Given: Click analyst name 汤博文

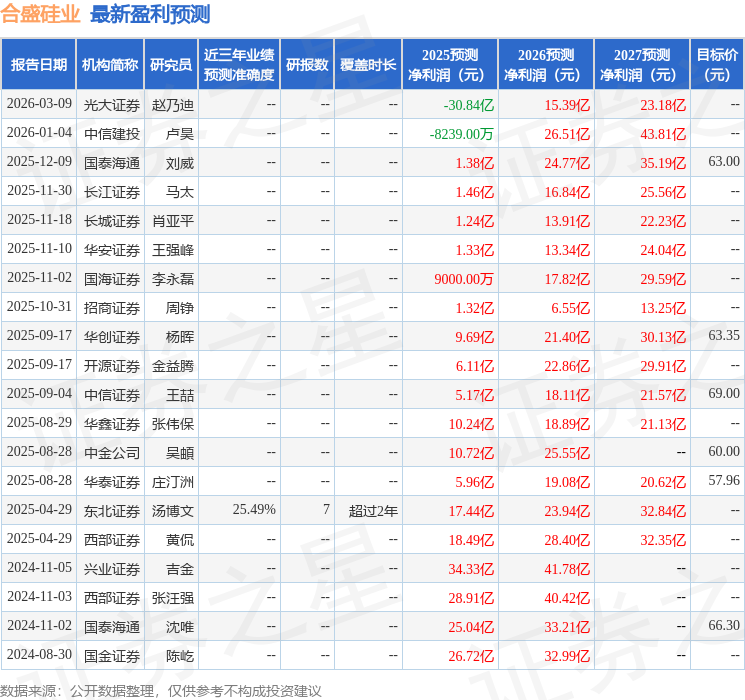Looking at the screenshot, I should click(172, 510).
